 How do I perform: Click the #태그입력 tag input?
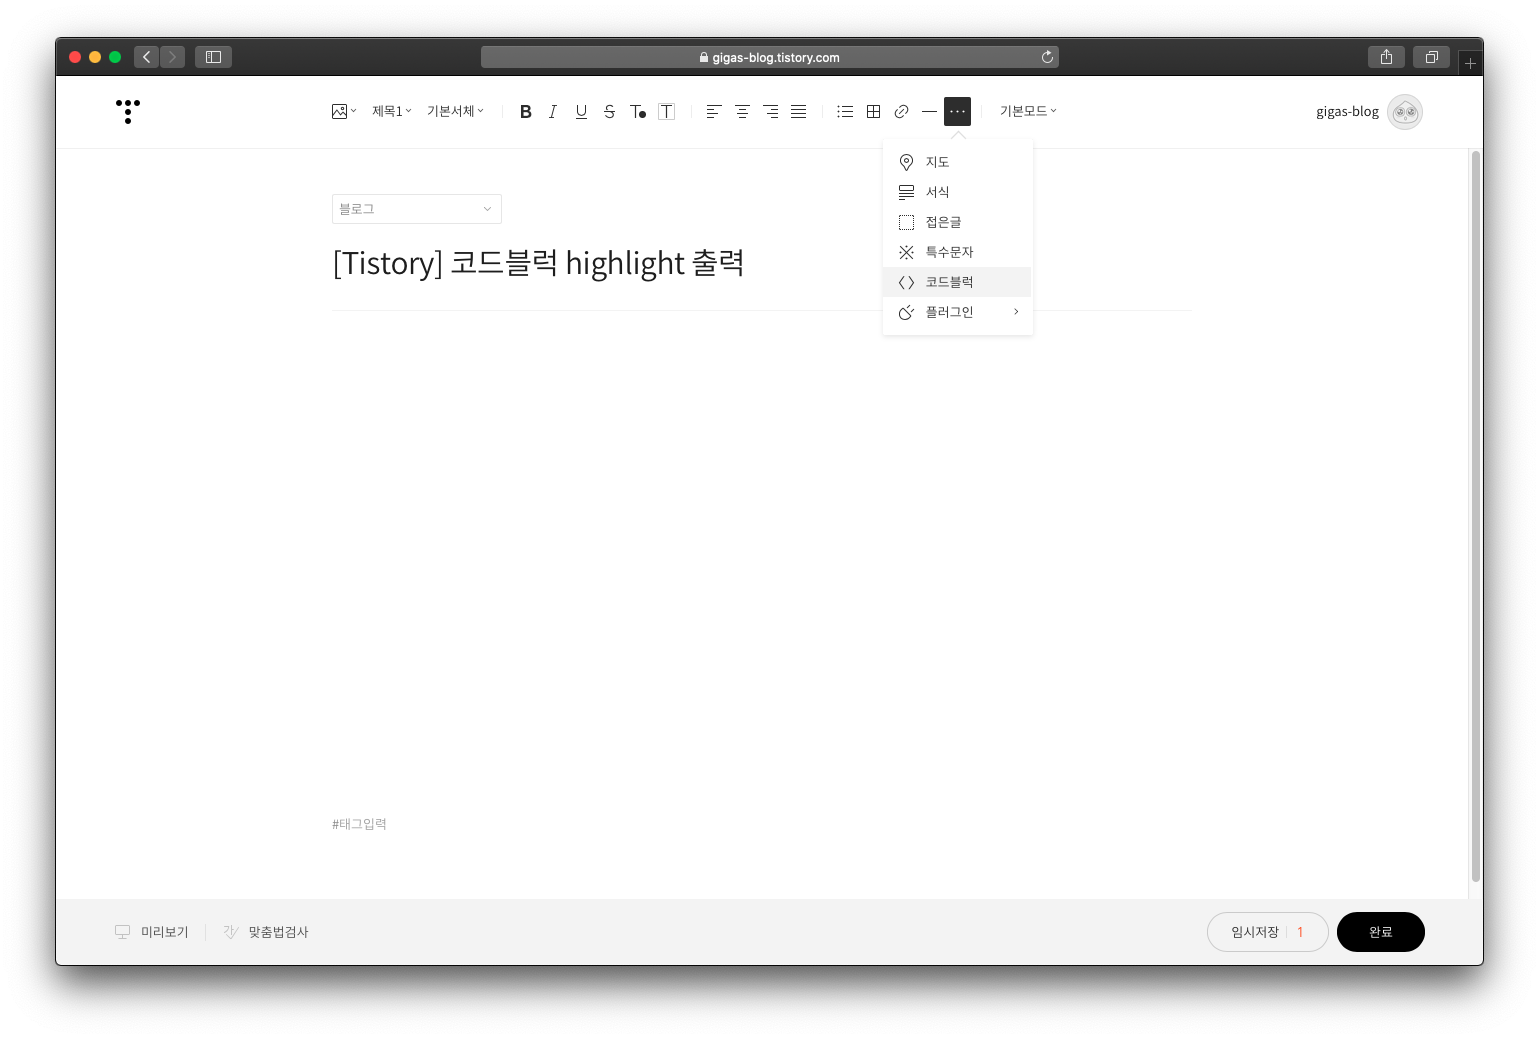[359, 824]
